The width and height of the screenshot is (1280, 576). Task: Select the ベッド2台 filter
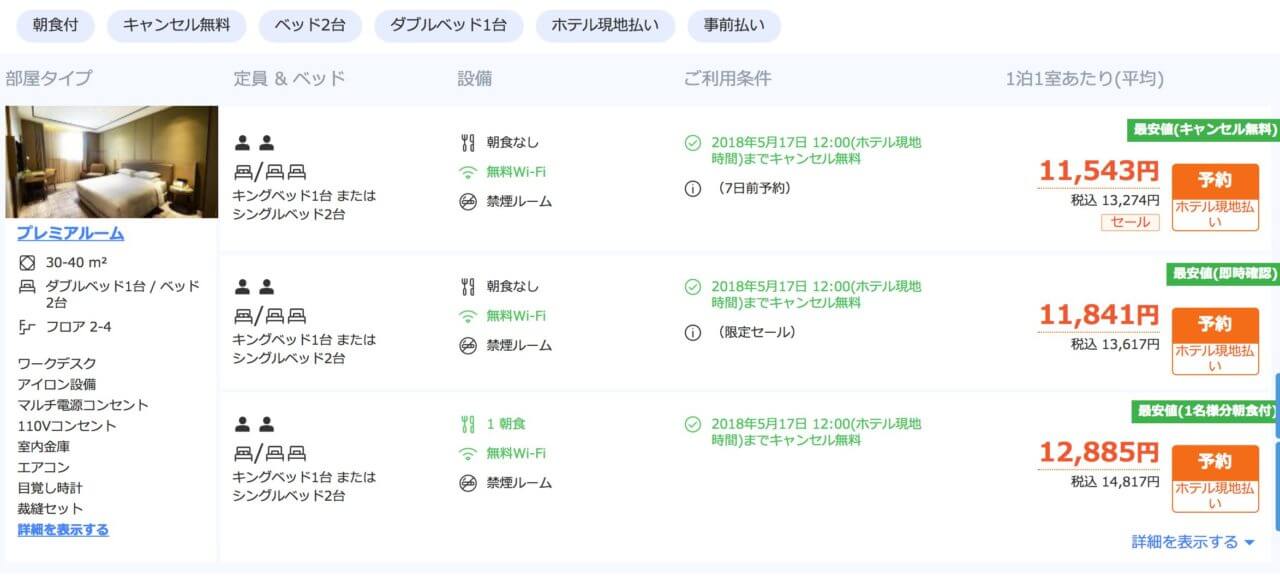tap(310, 26)
